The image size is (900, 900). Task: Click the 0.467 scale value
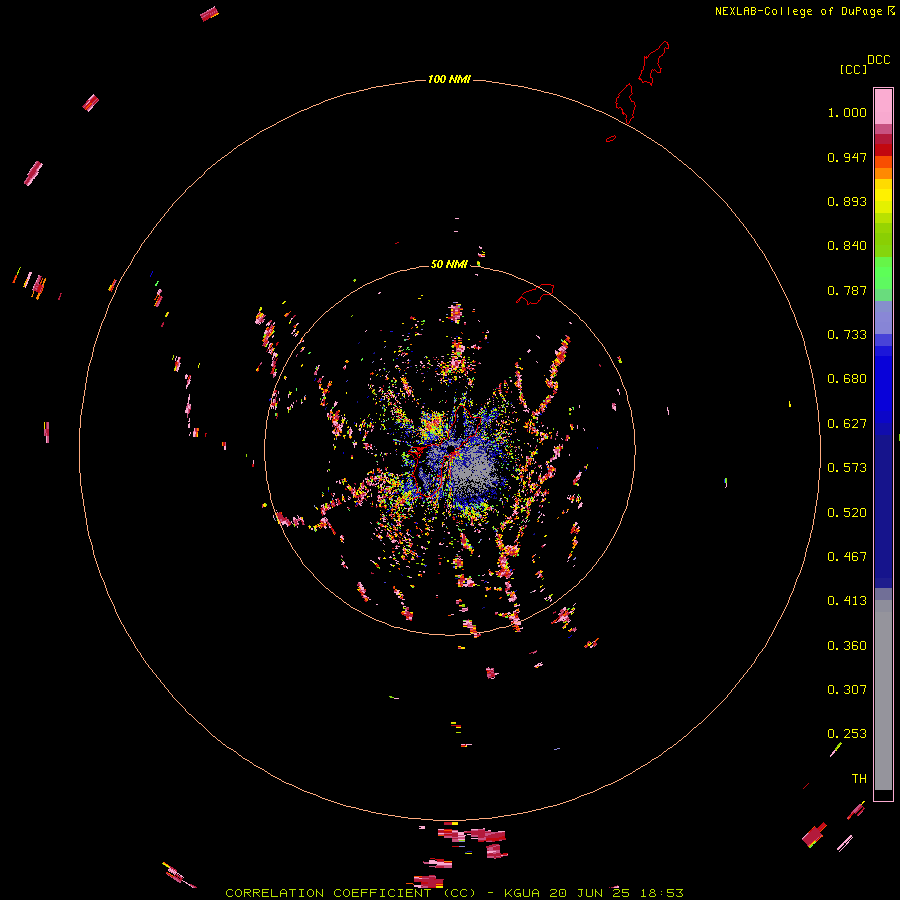point(847,557)
